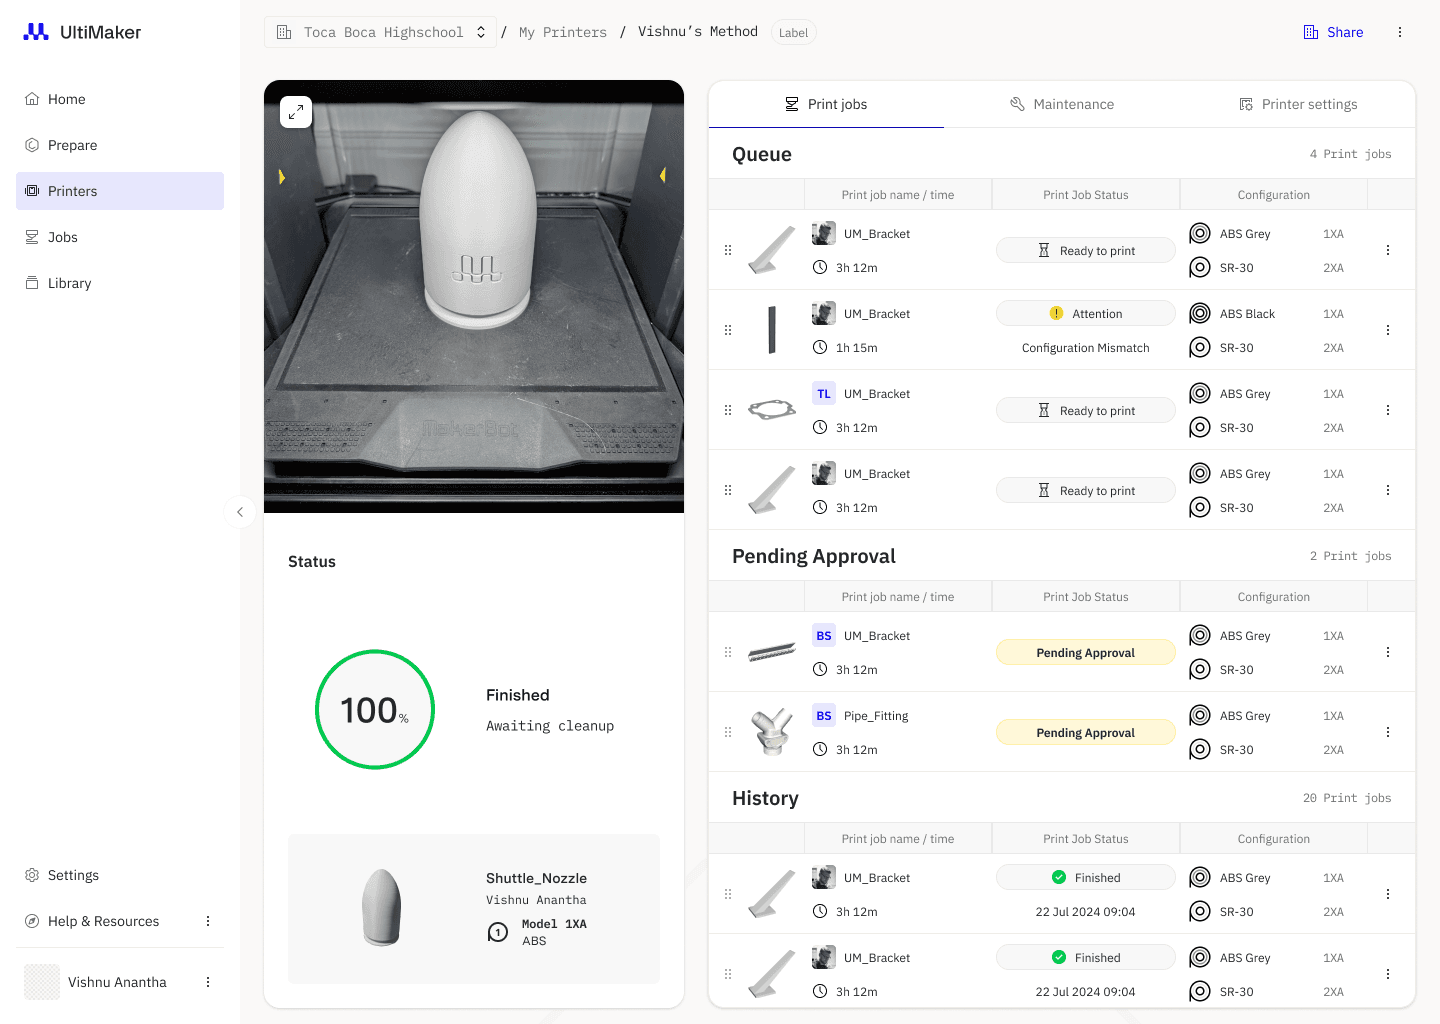Grab drag handle of TL UM_Bracket job
Screen dimensions: 1440x1024
coord(728,410)
